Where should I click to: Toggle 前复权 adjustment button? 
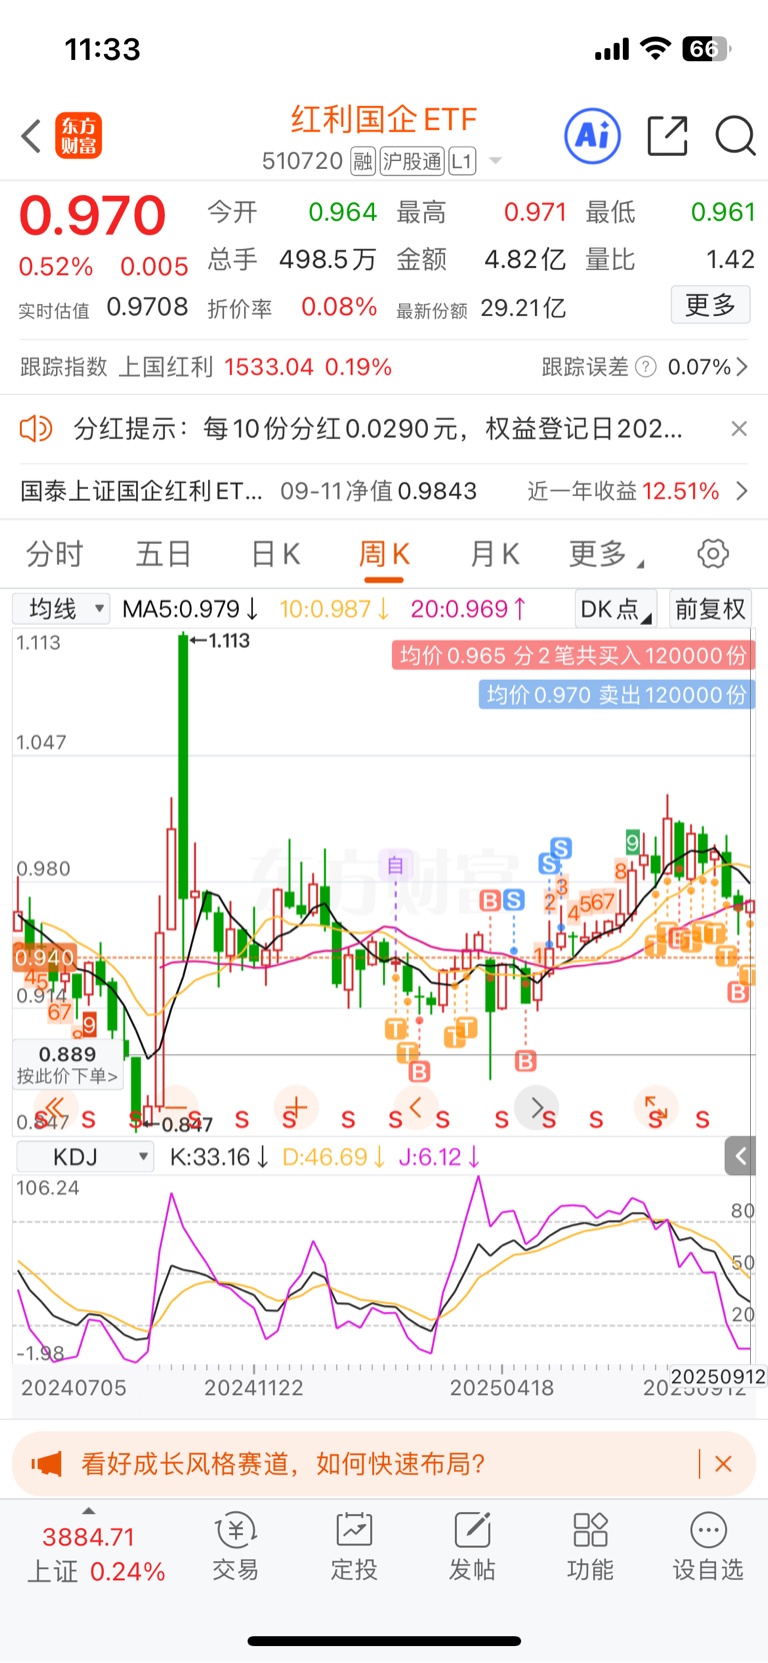(x=711, y=609)
